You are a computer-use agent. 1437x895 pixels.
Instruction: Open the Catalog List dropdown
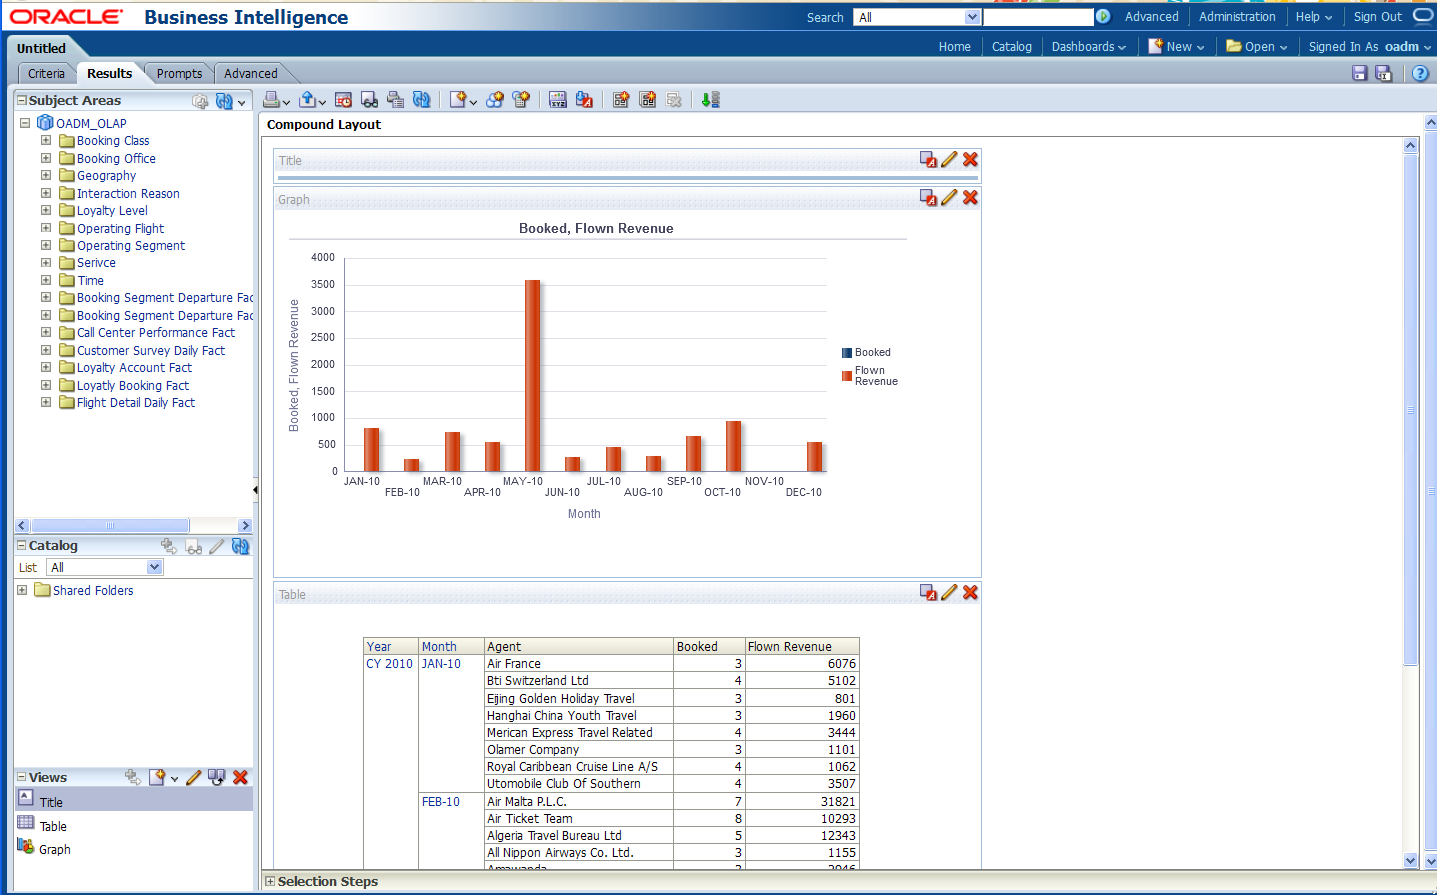click(x=154, y=568)
